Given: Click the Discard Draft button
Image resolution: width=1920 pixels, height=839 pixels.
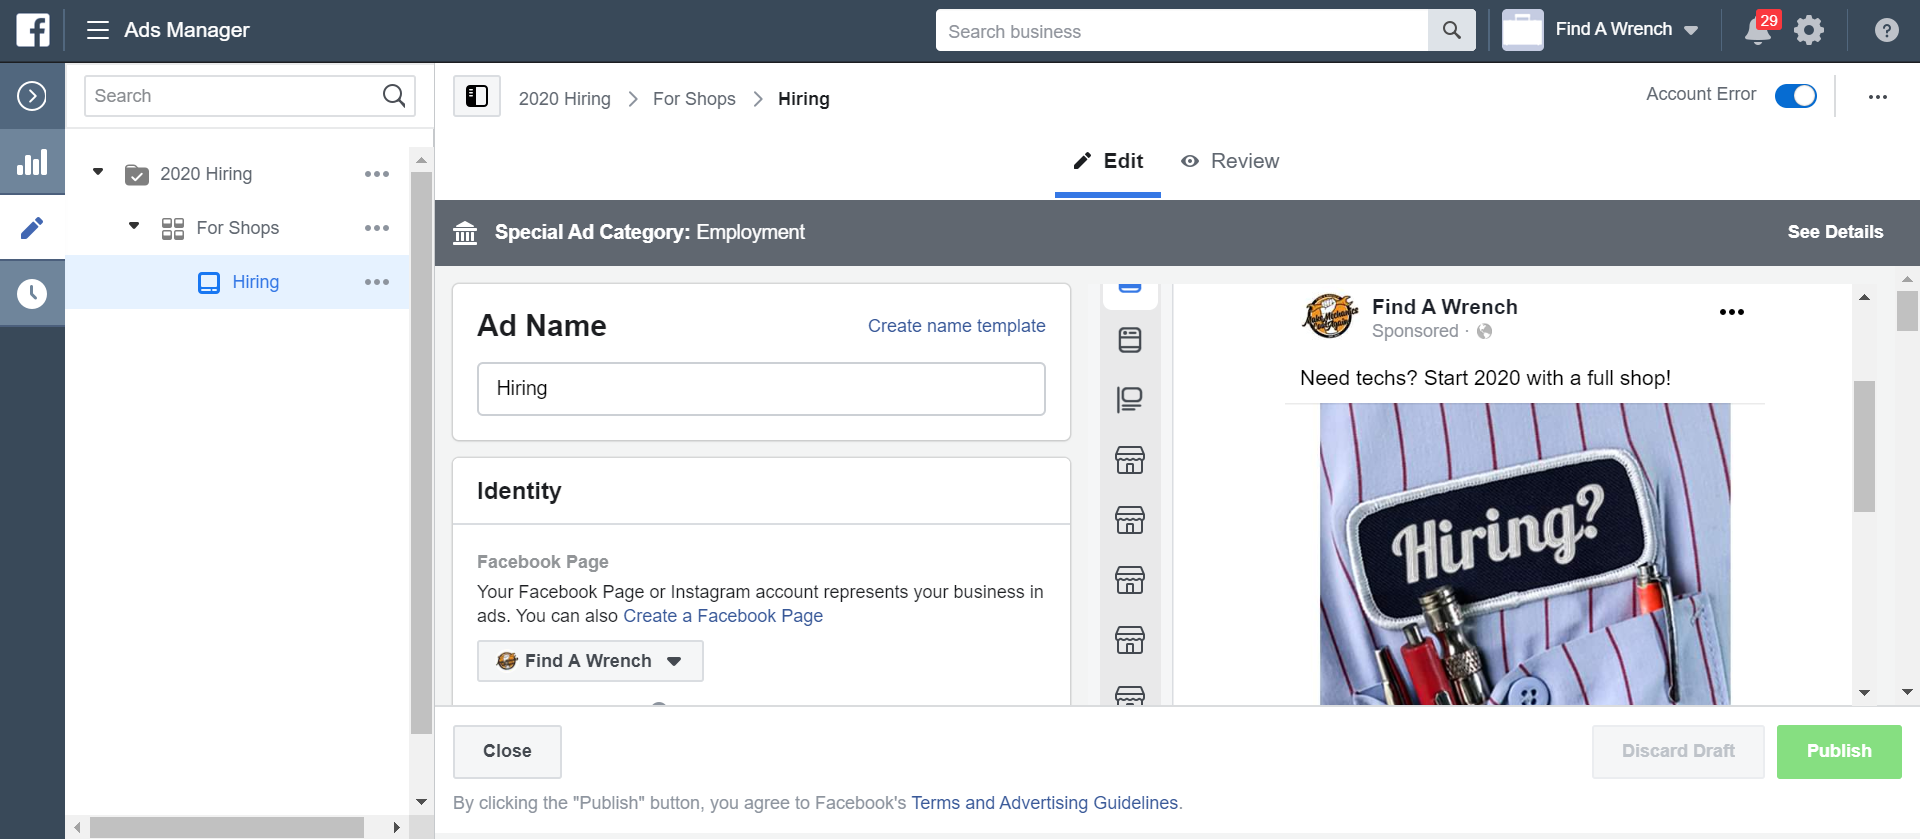Looking at the screenshot, I should [1678, 751].
